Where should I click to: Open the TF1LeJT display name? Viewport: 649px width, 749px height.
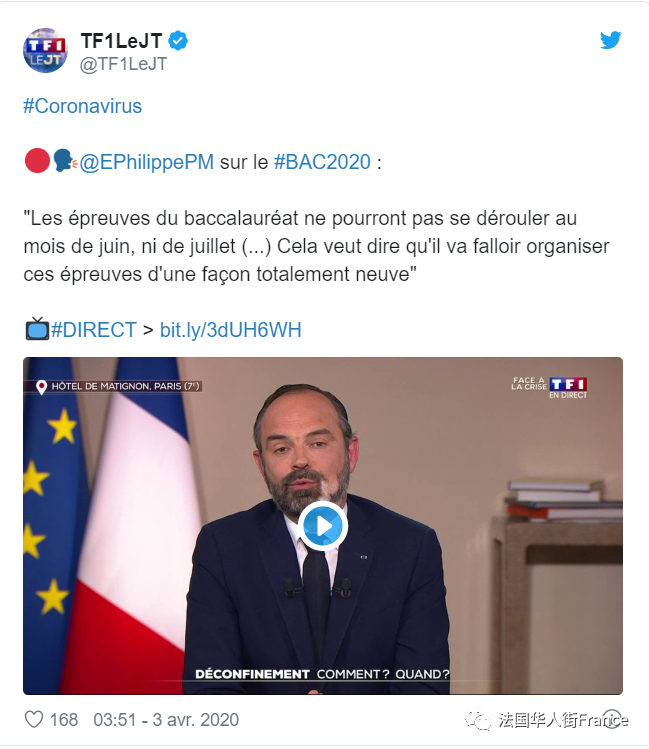(x=121, y=41)
